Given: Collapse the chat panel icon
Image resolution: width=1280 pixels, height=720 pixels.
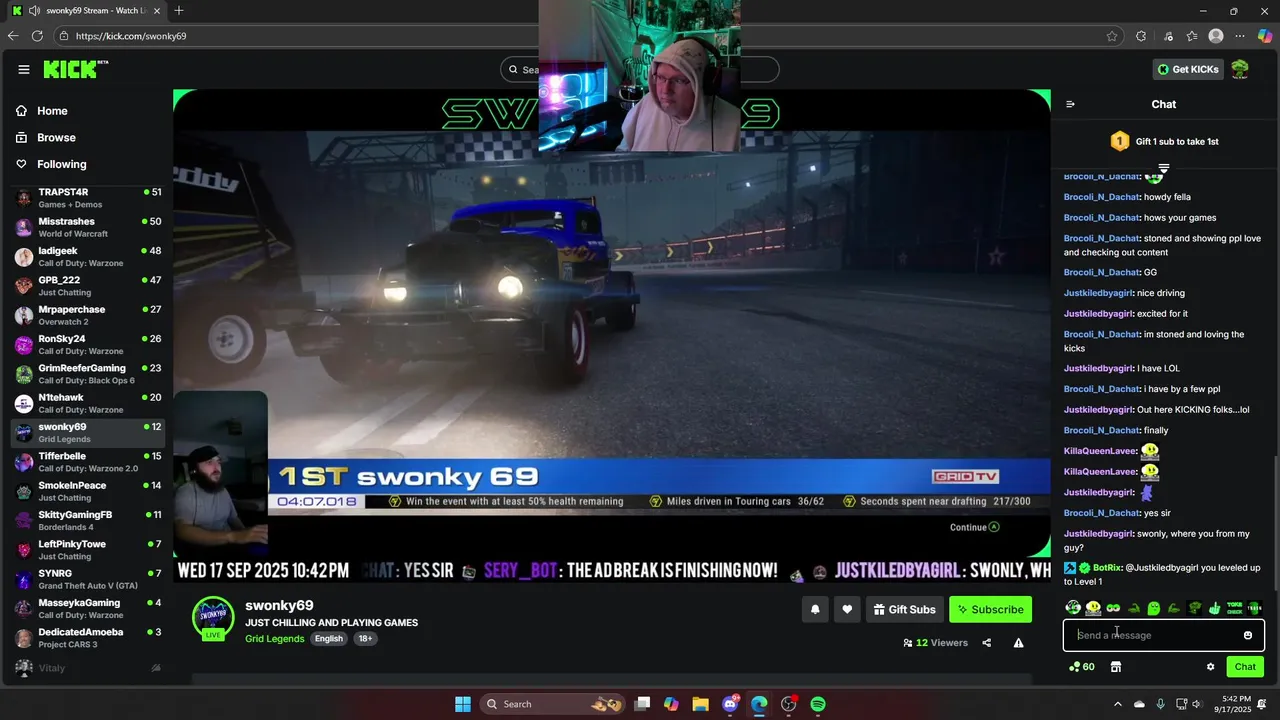Looking at the screenshot, I should (1070, 104).
